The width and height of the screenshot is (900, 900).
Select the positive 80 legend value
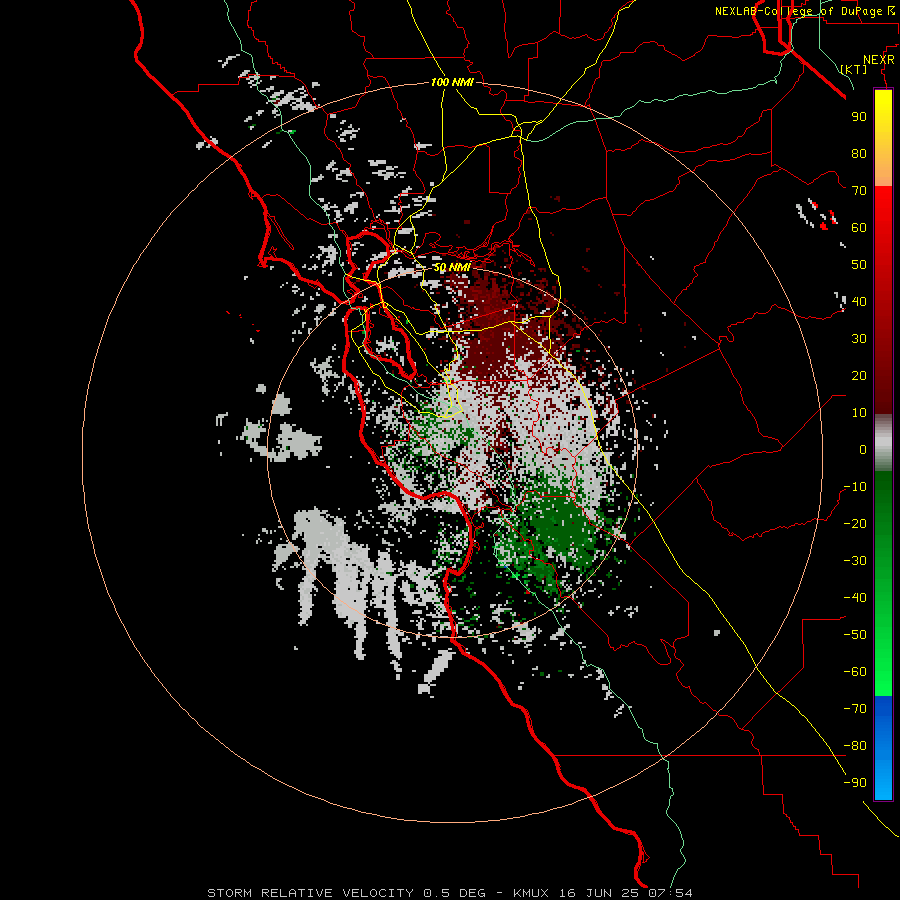859,153
